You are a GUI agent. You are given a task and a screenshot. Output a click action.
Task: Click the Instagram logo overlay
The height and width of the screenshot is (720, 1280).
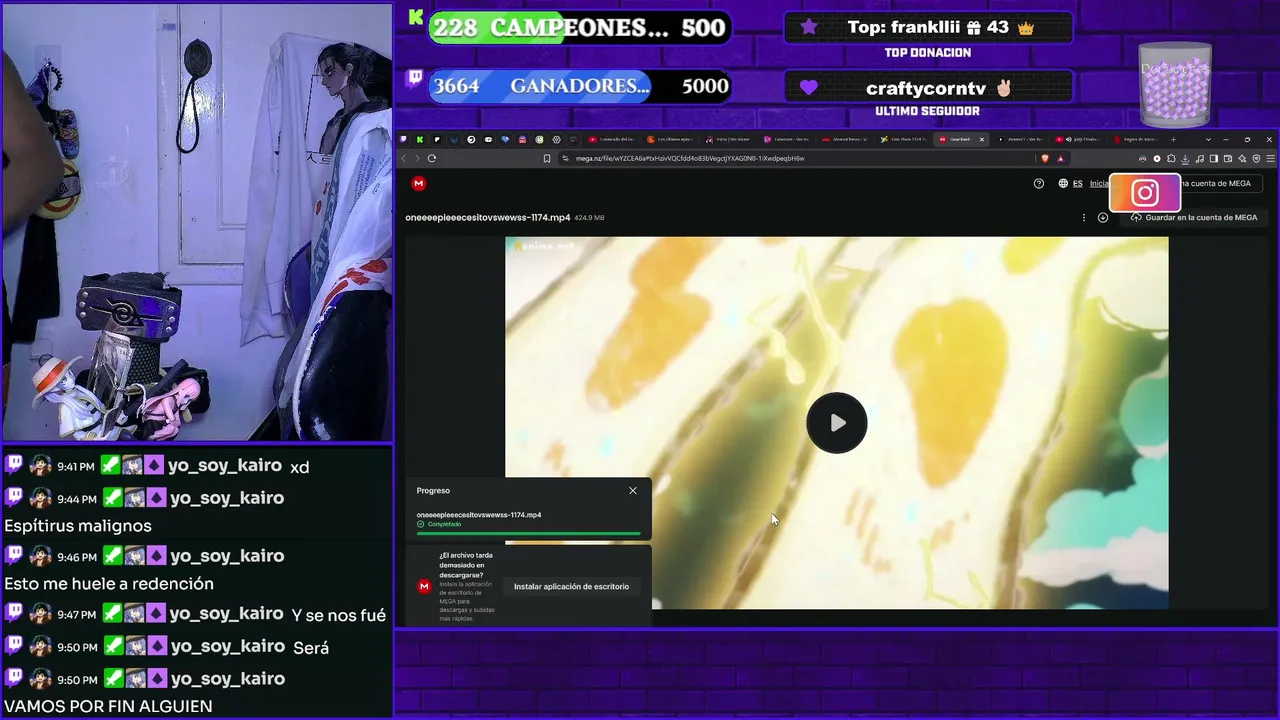pyautogui.click(x=1145, y=193)
